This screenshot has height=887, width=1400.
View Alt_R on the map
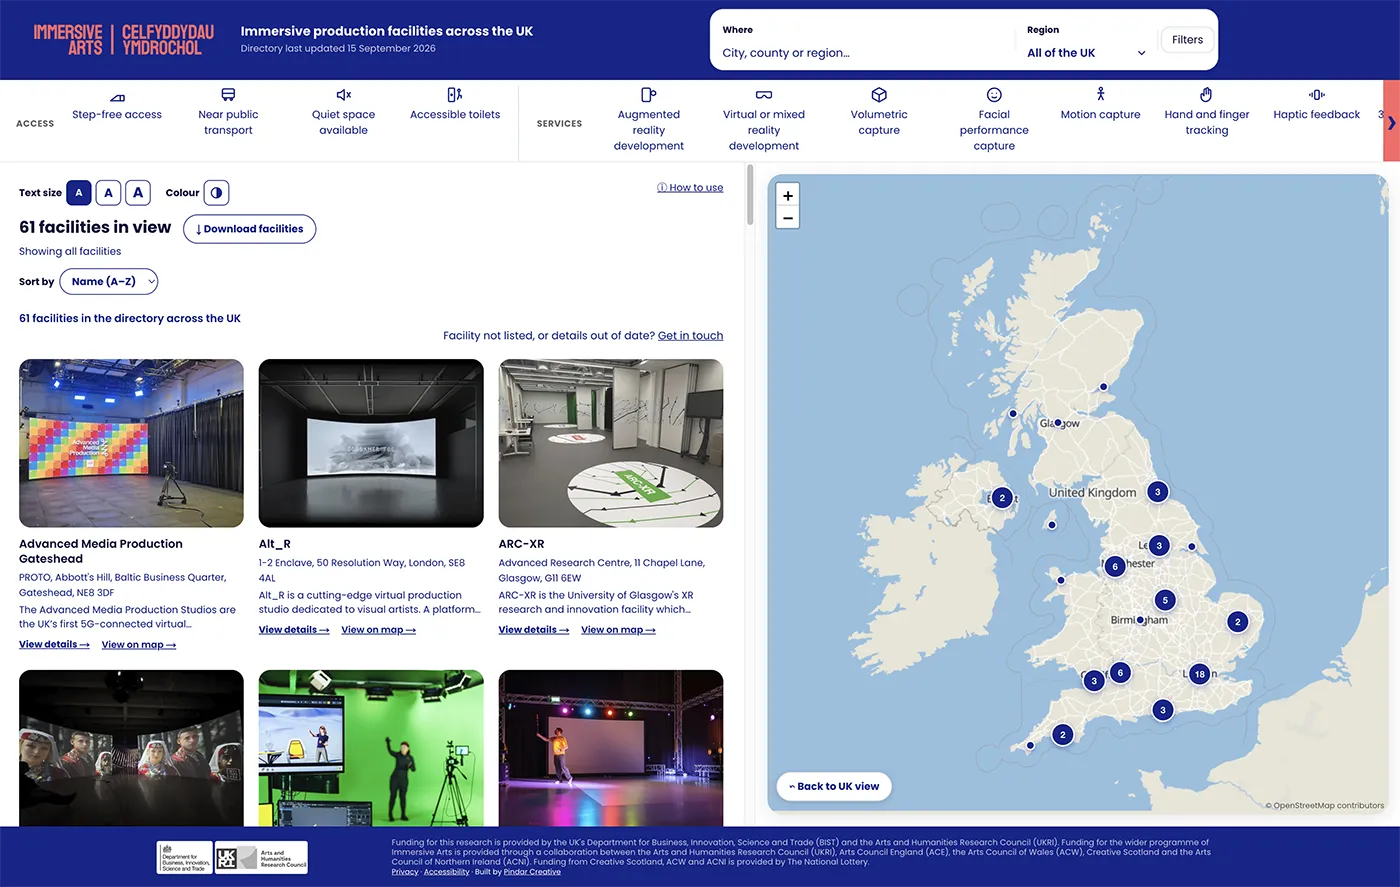pyautogui.click(x=378, y=630)
